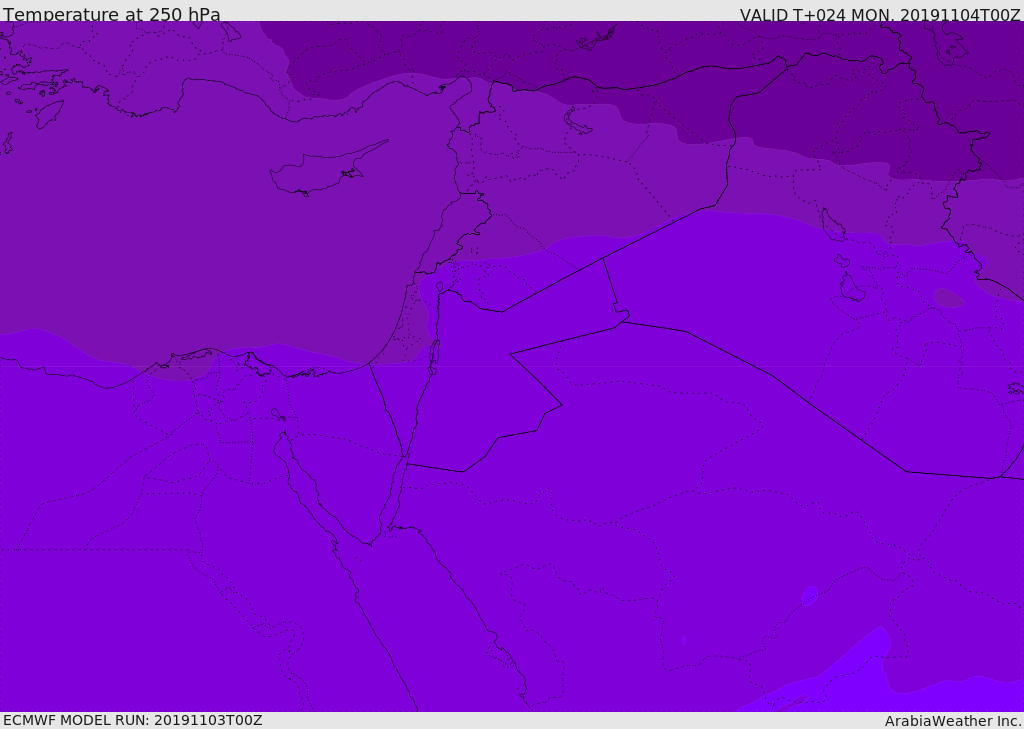Click the 'ArabiaWeather Inc.' credit text
Viewport: 1024px width, 729px height.
[953, 721]
